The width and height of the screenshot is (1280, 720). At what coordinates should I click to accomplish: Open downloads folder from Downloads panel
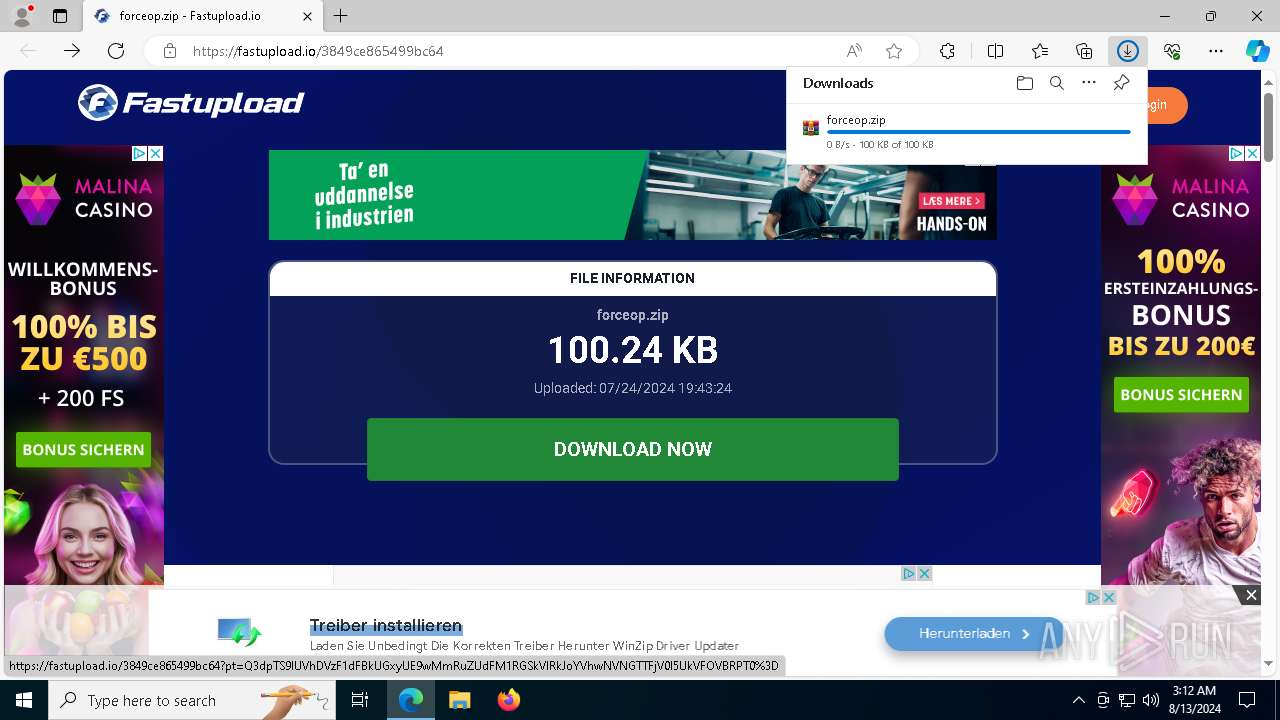1025,83
